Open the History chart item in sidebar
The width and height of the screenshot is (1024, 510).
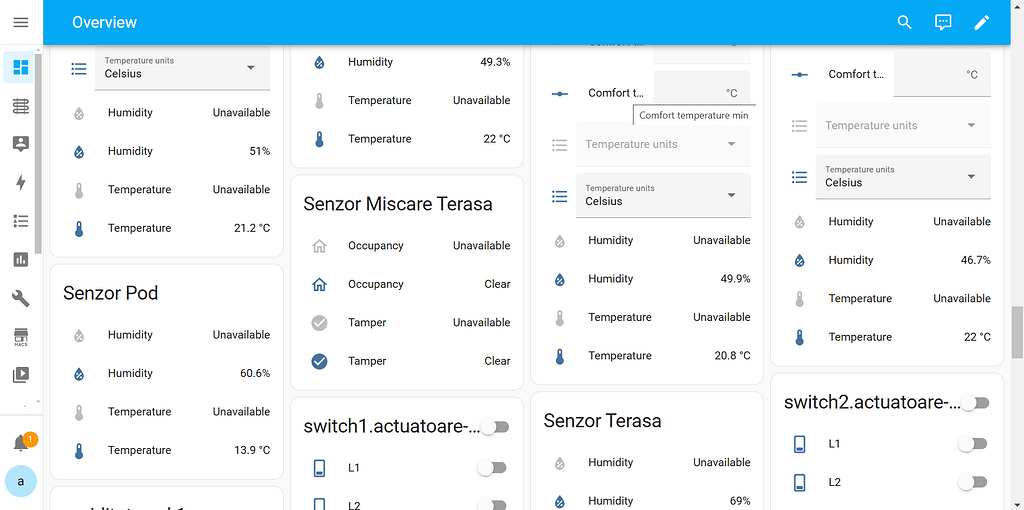[21, 259]
